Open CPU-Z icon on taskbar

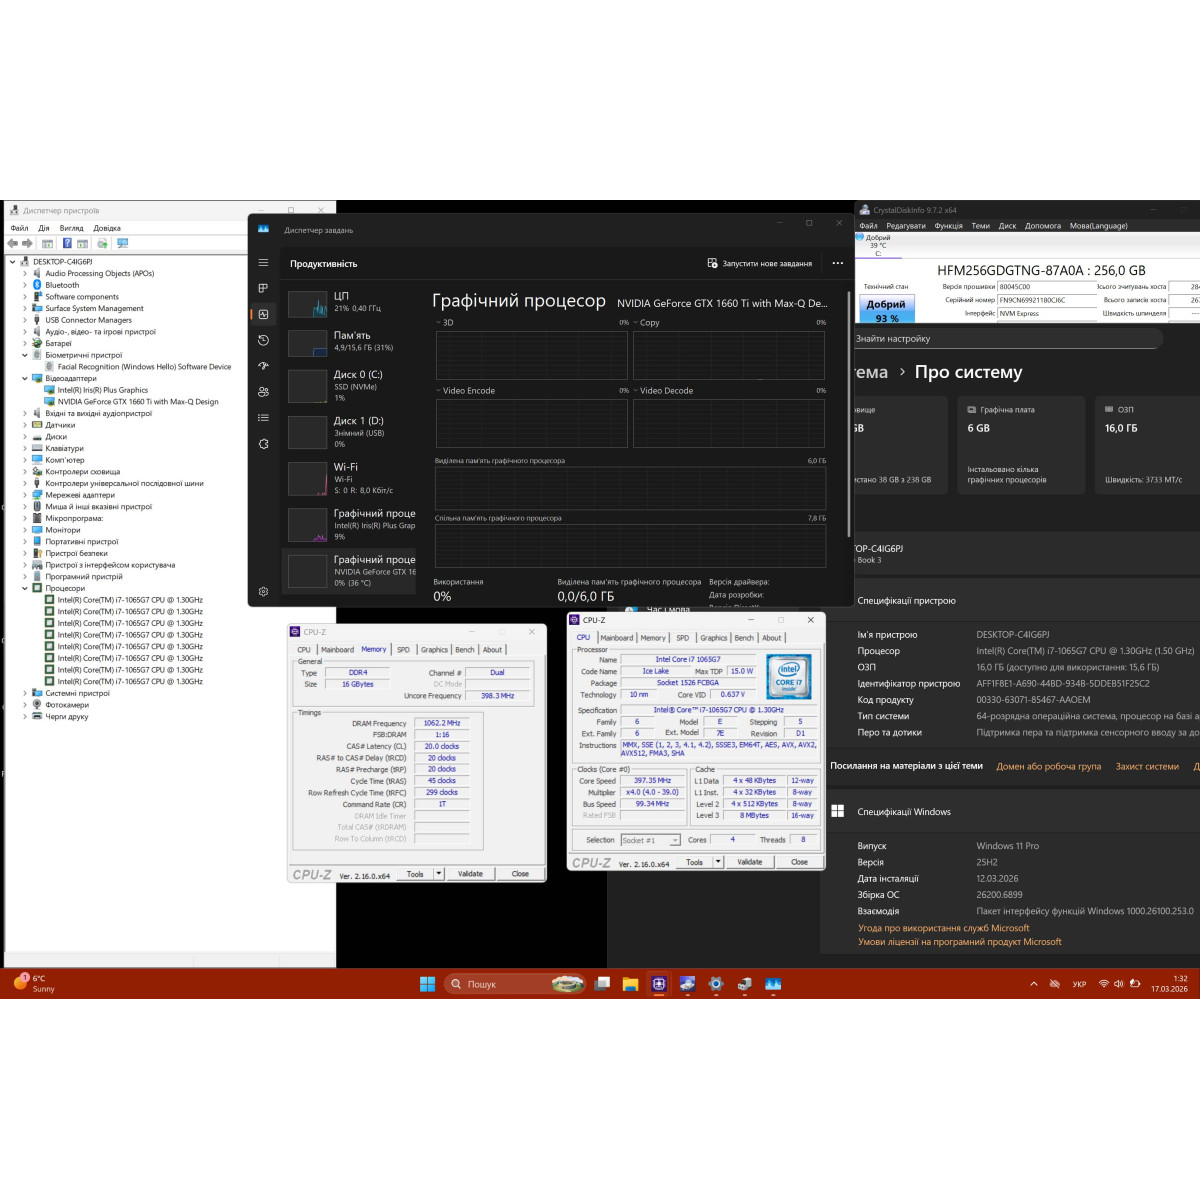(659, 984)
